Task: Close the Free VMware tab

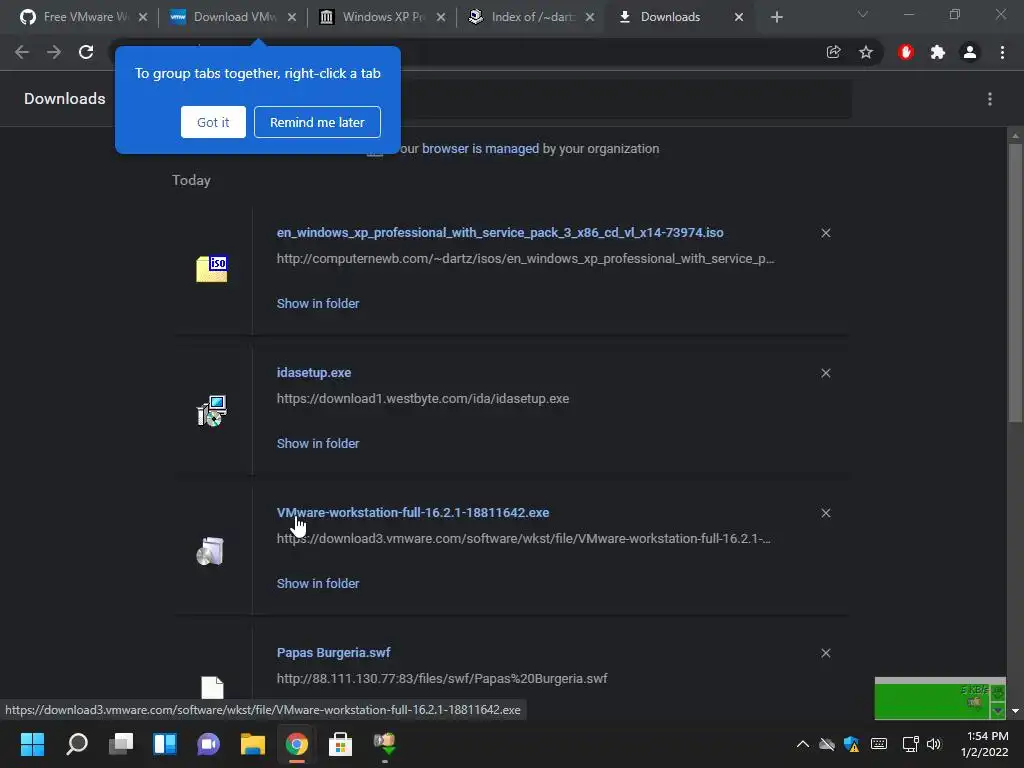Action: point(143,17)
